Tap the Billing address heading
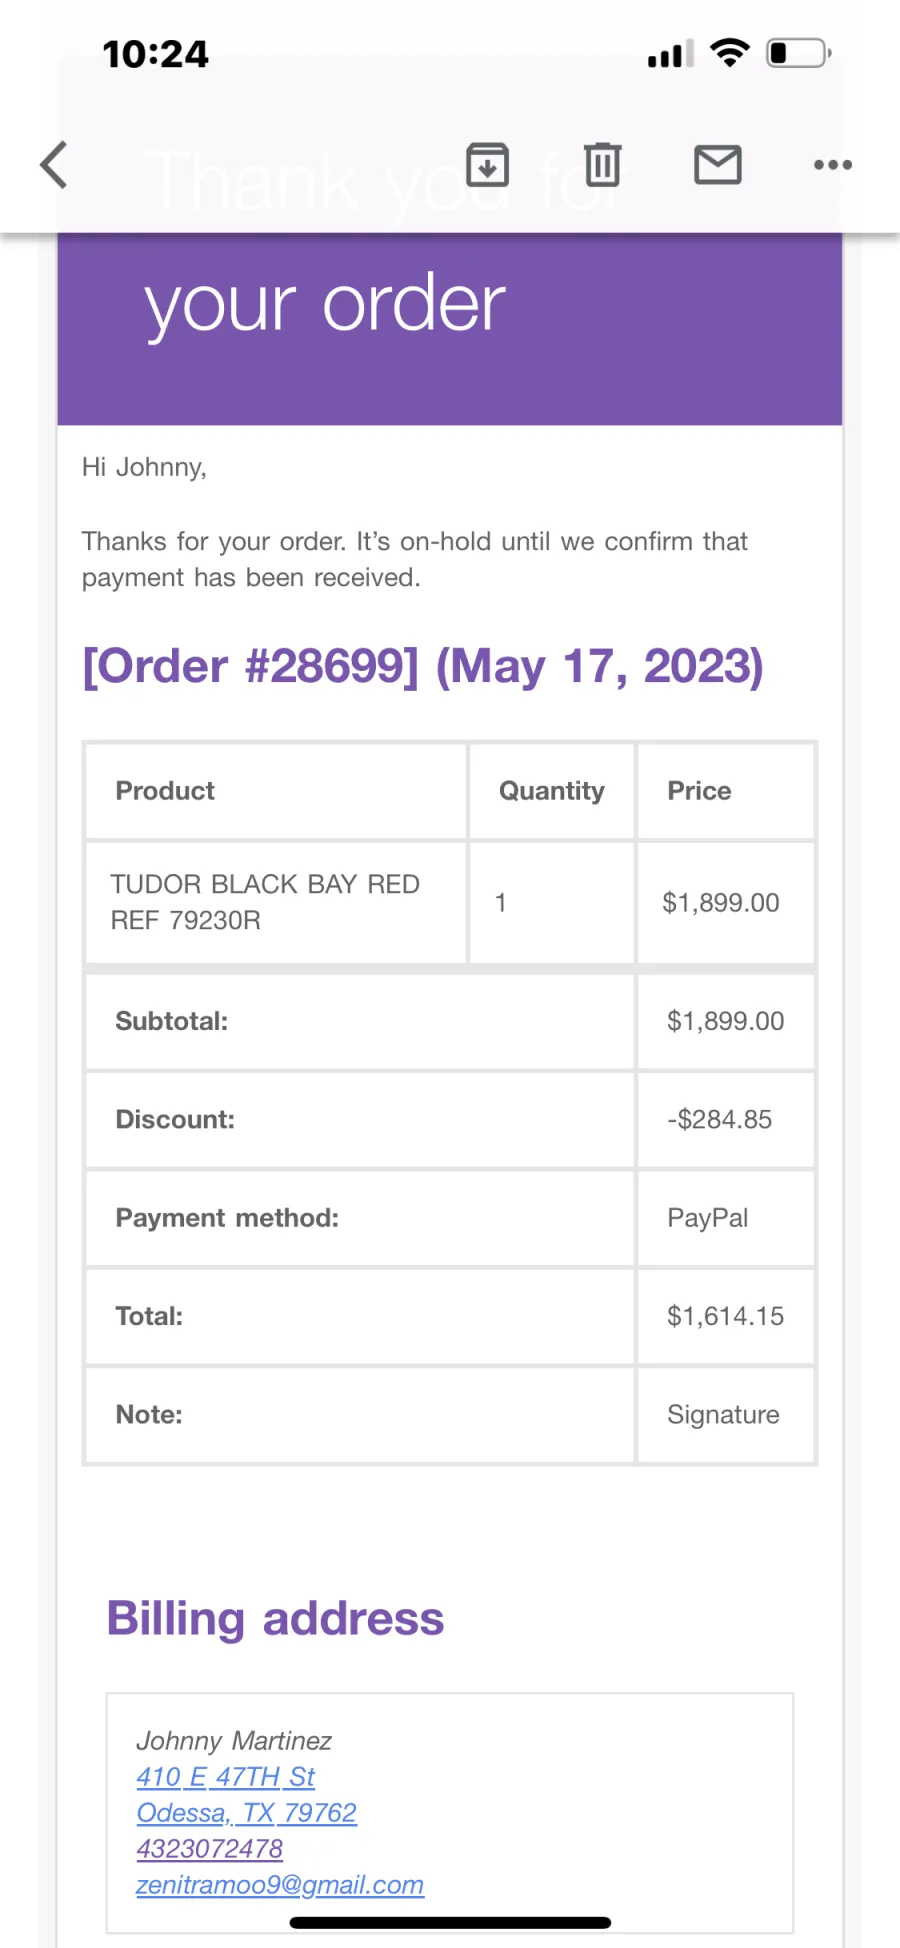 click(x=276, y=1618)
